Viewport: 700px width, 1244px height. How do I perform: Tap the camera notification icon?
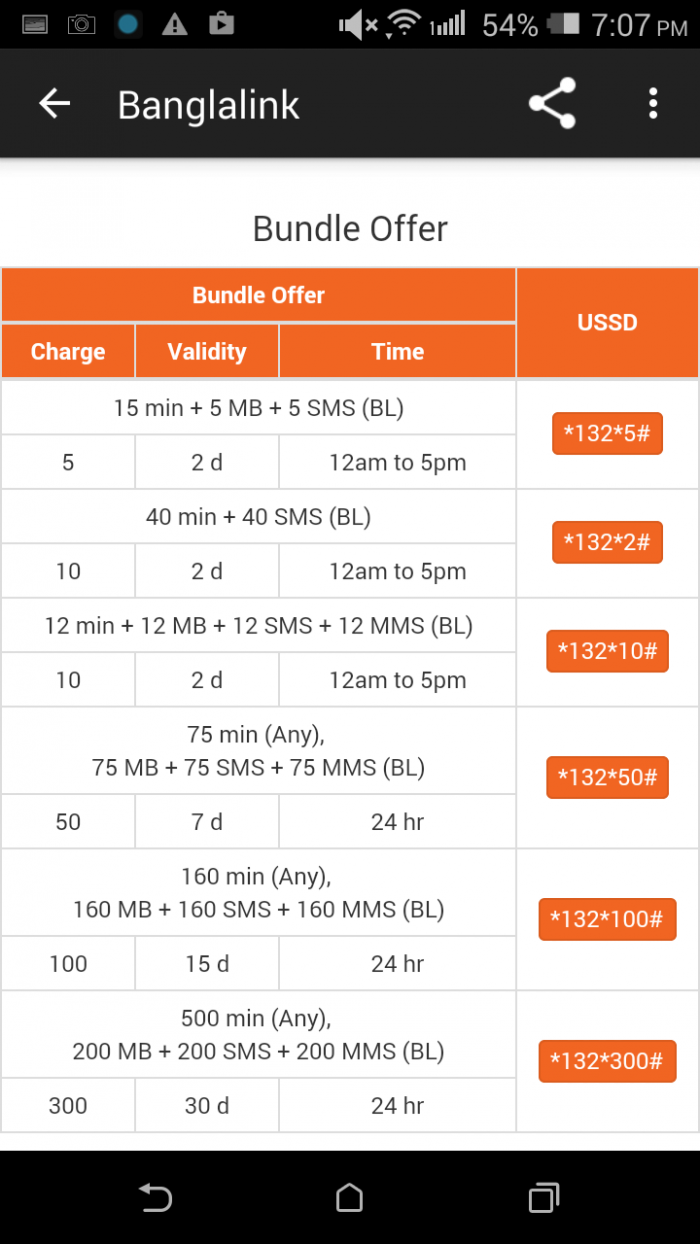pyautogui.click(x=80, y=25)
